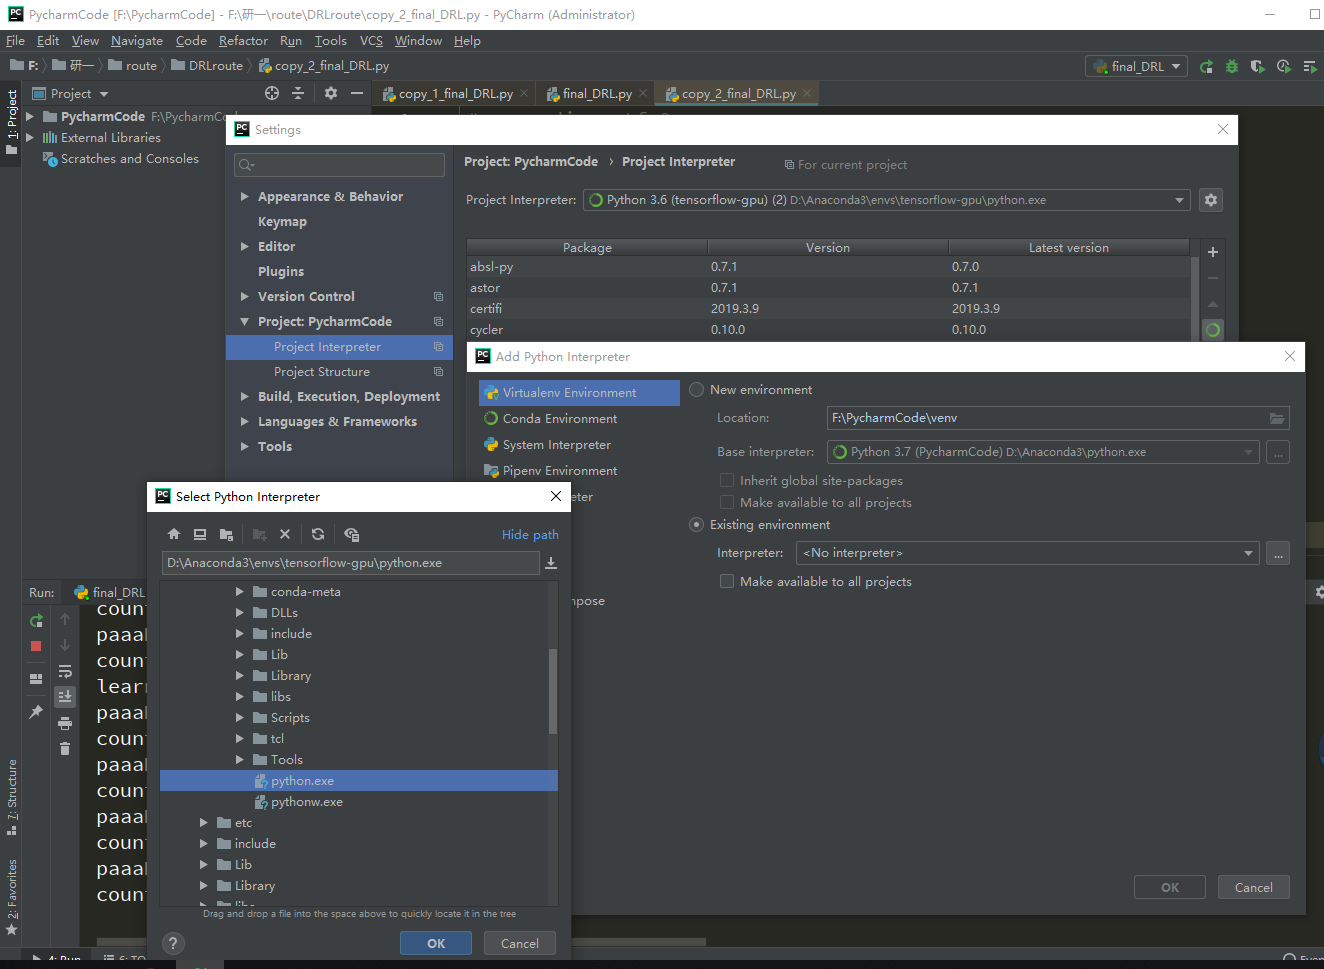The image size is (1324, 969).
Task: Open the Navigate menu
Action: coord(137,41)
